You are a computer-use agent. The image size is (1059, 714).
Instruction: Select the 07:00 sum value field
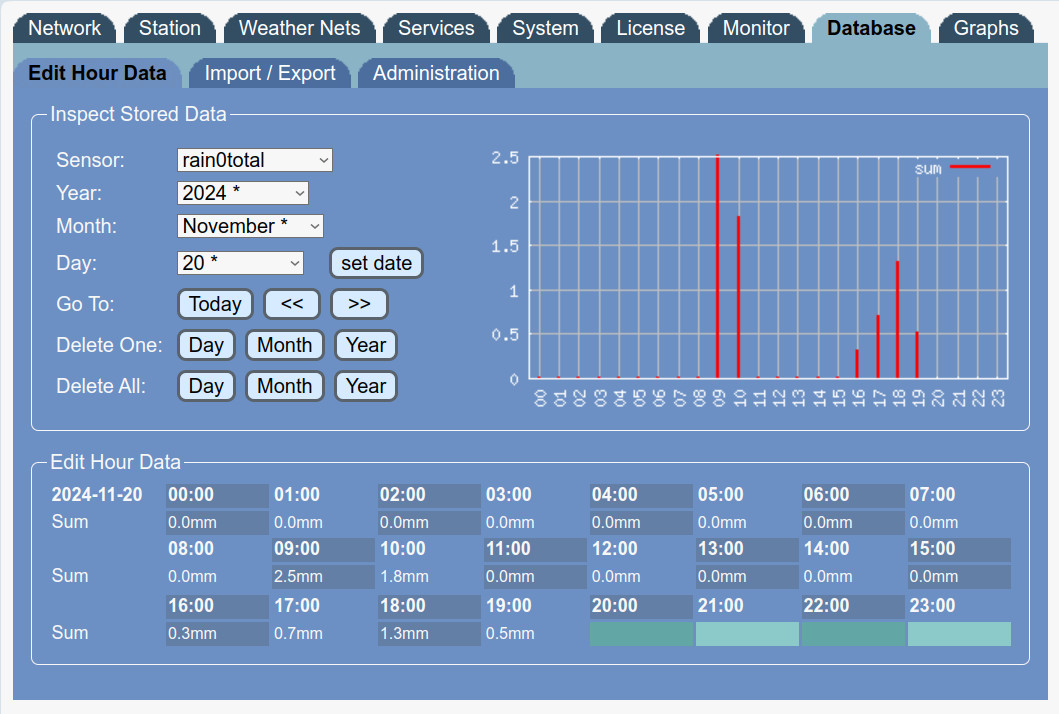coord(960,523)
